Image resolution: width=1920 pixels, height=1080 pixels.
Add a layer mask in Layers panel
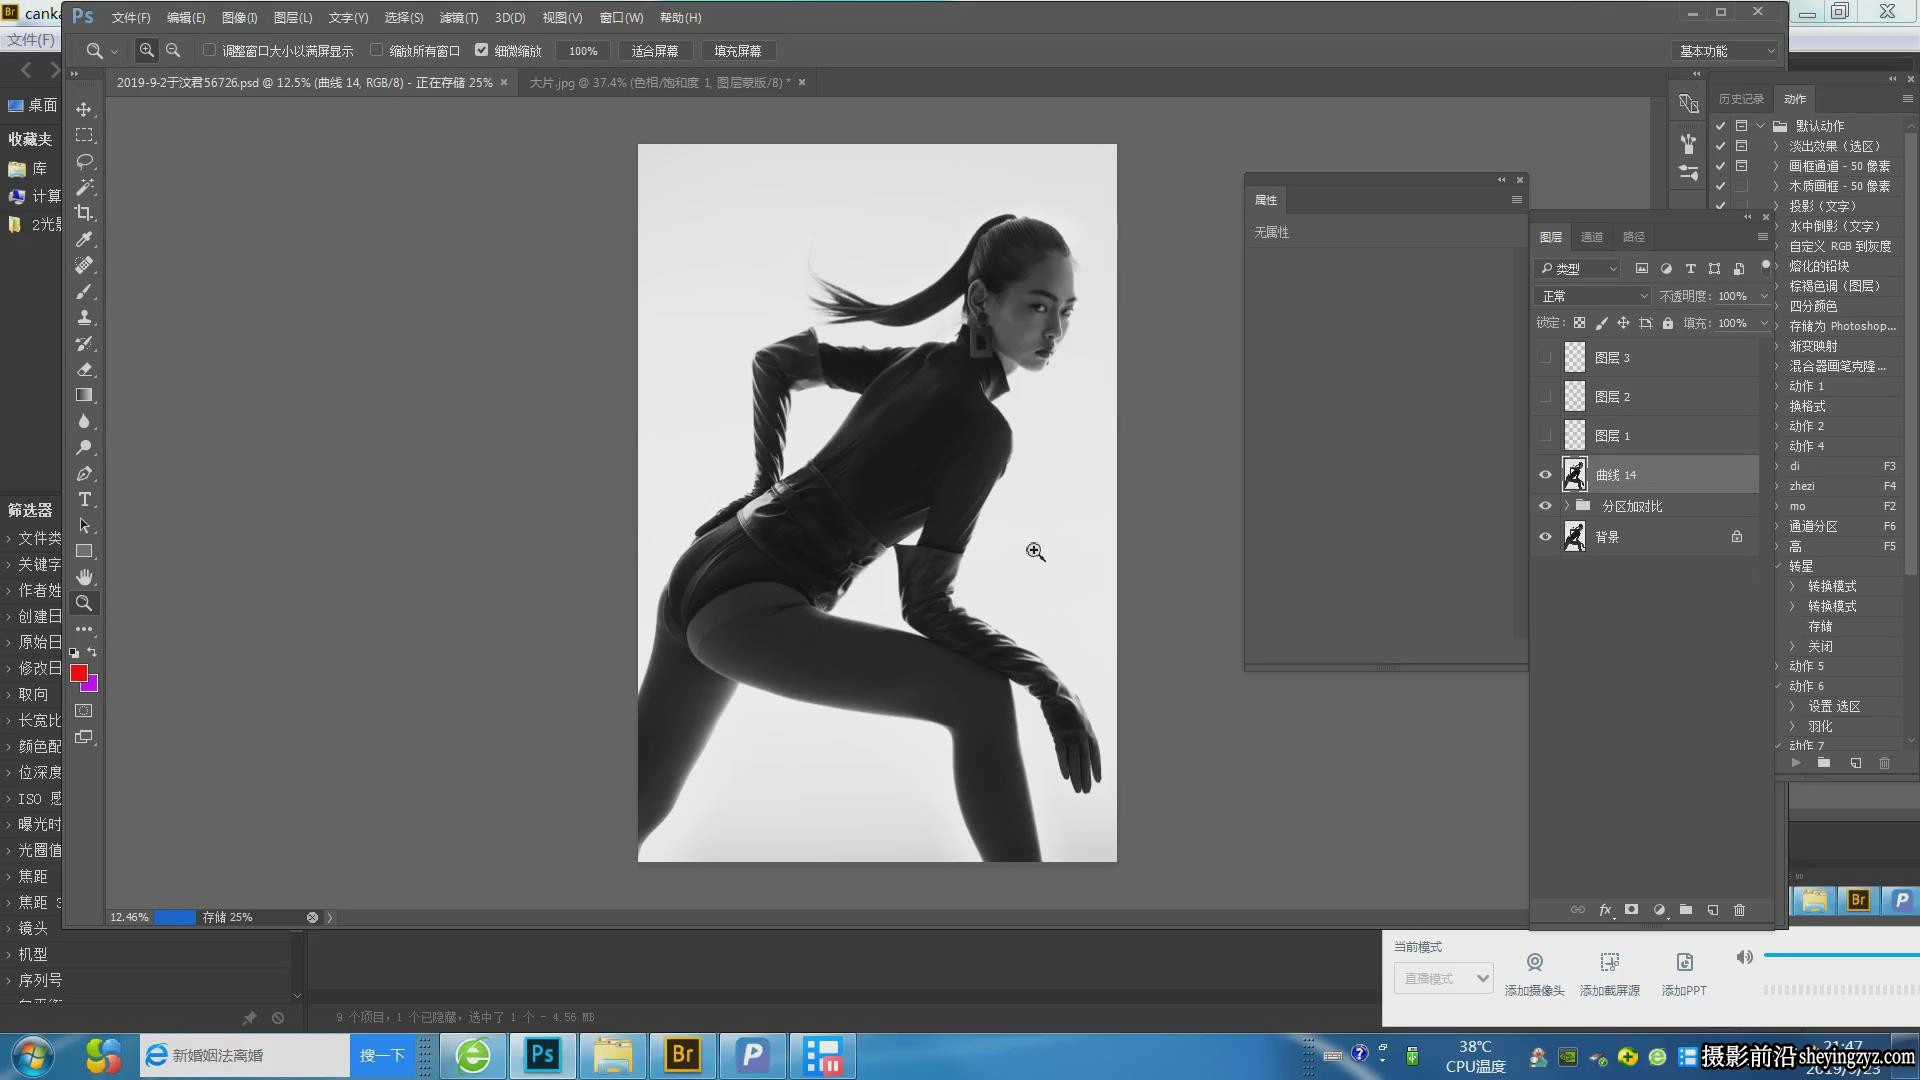[x=1631, y=910]
